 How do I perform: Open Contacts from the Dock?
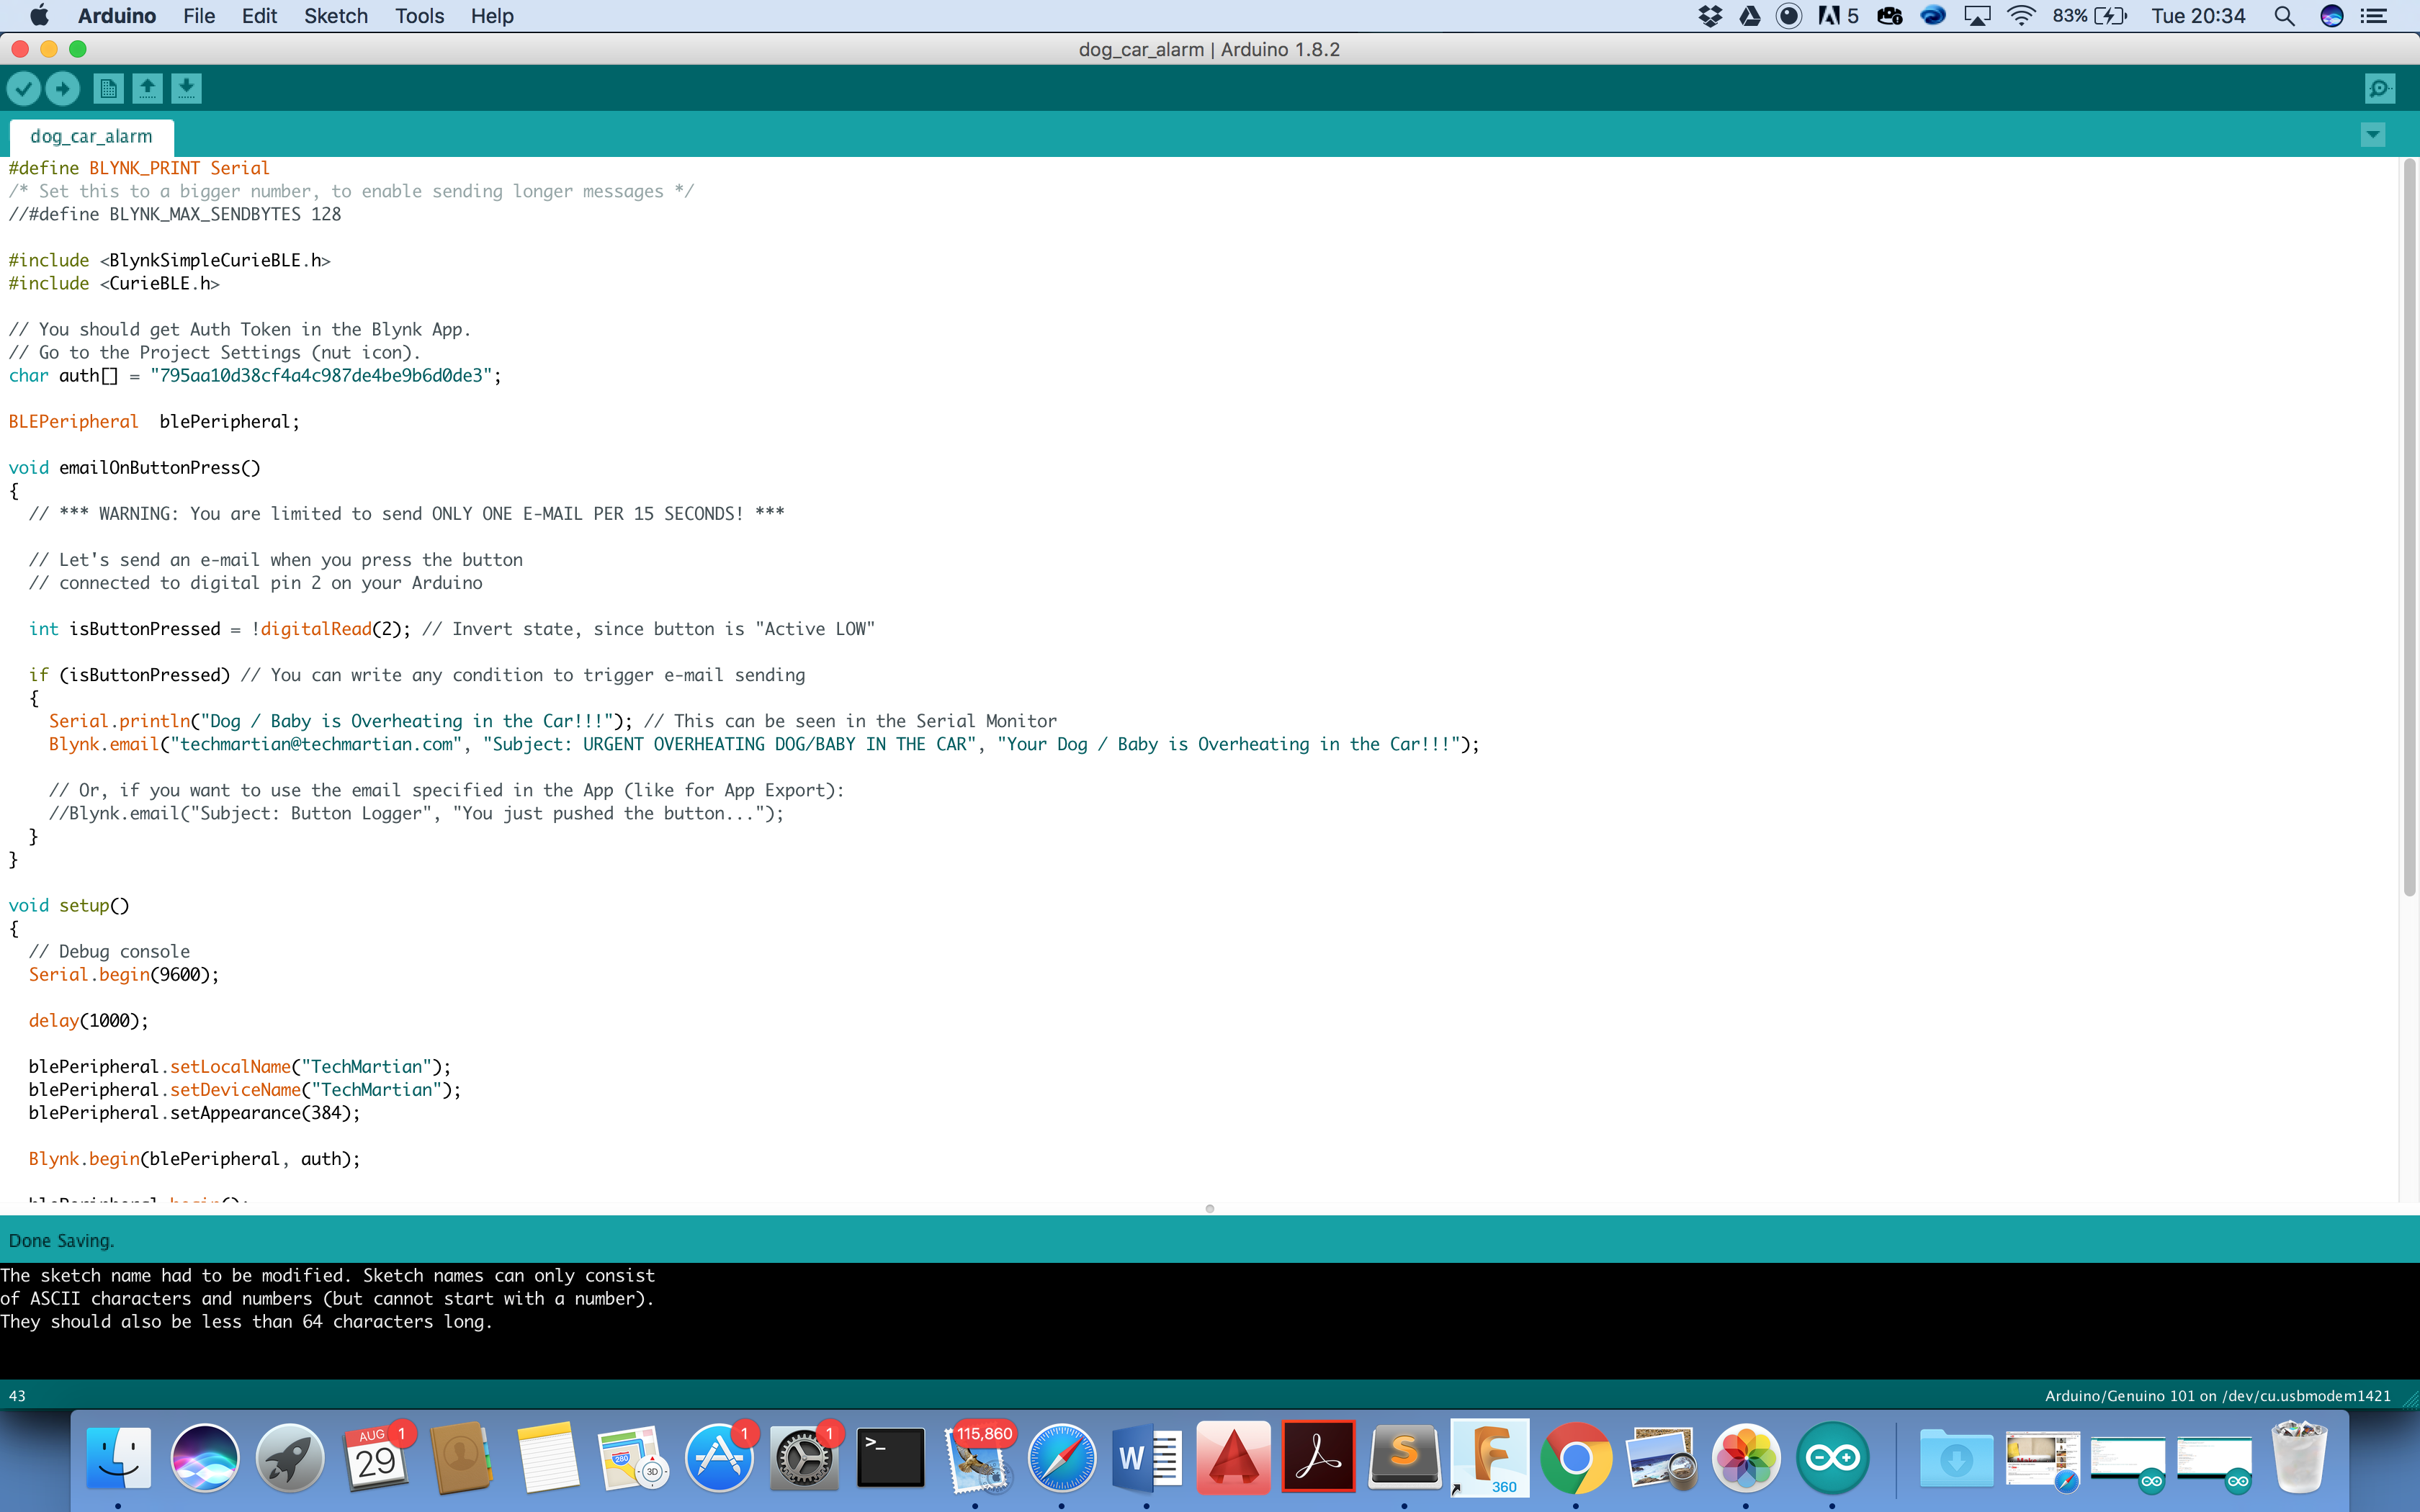(x=461, y=1458)
